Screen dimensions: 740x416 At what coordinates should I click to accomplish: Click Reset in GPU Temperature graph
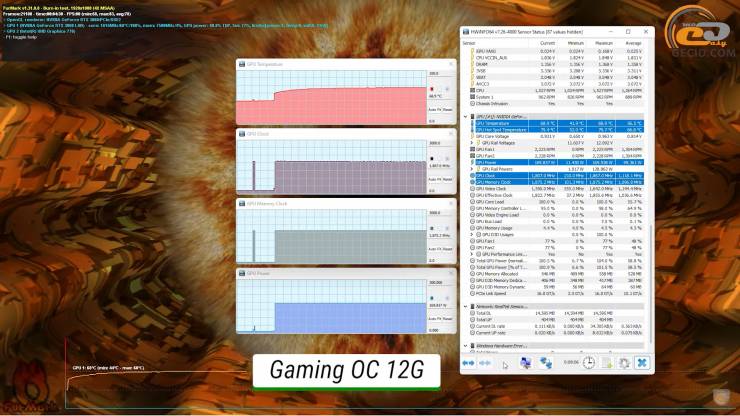pos(447,110)
